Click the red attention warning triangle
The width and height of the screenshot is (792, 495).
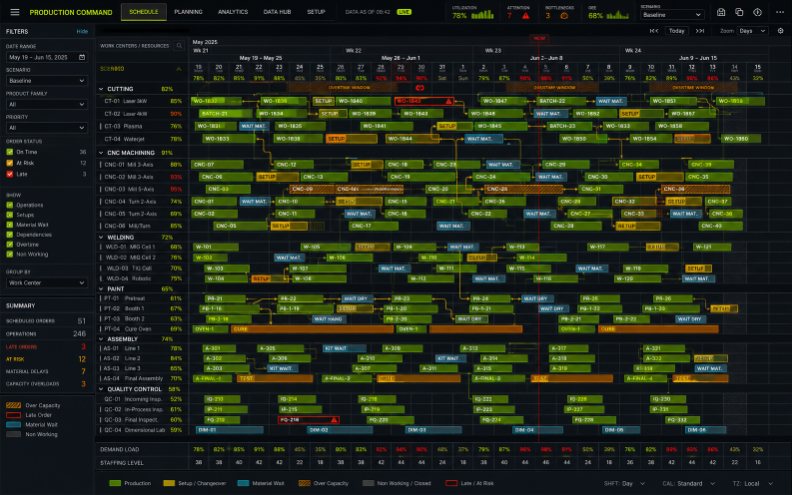tap(526, 16)
